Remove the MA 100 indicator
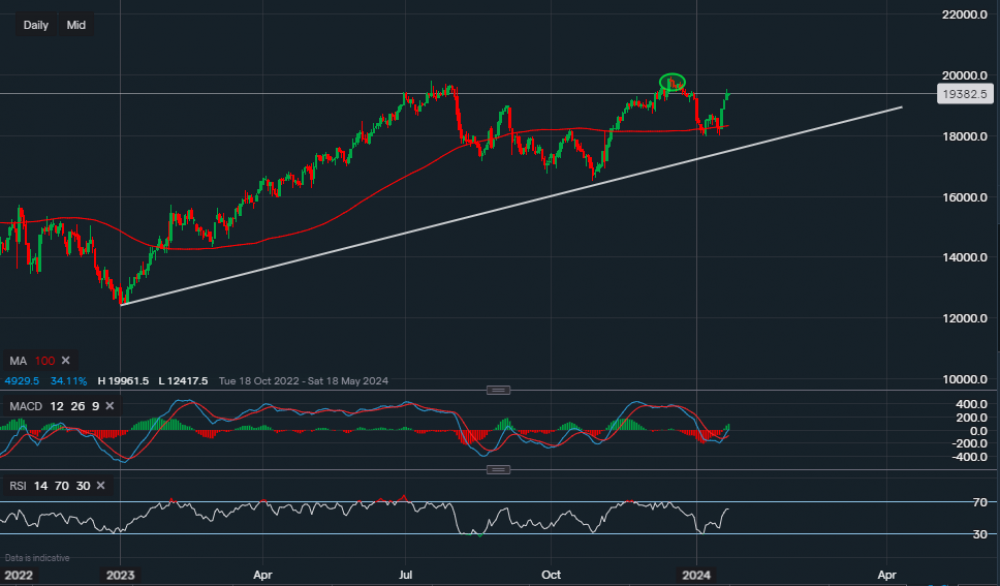Viewport: 1000px width, 586px height. tap(65, 361)
